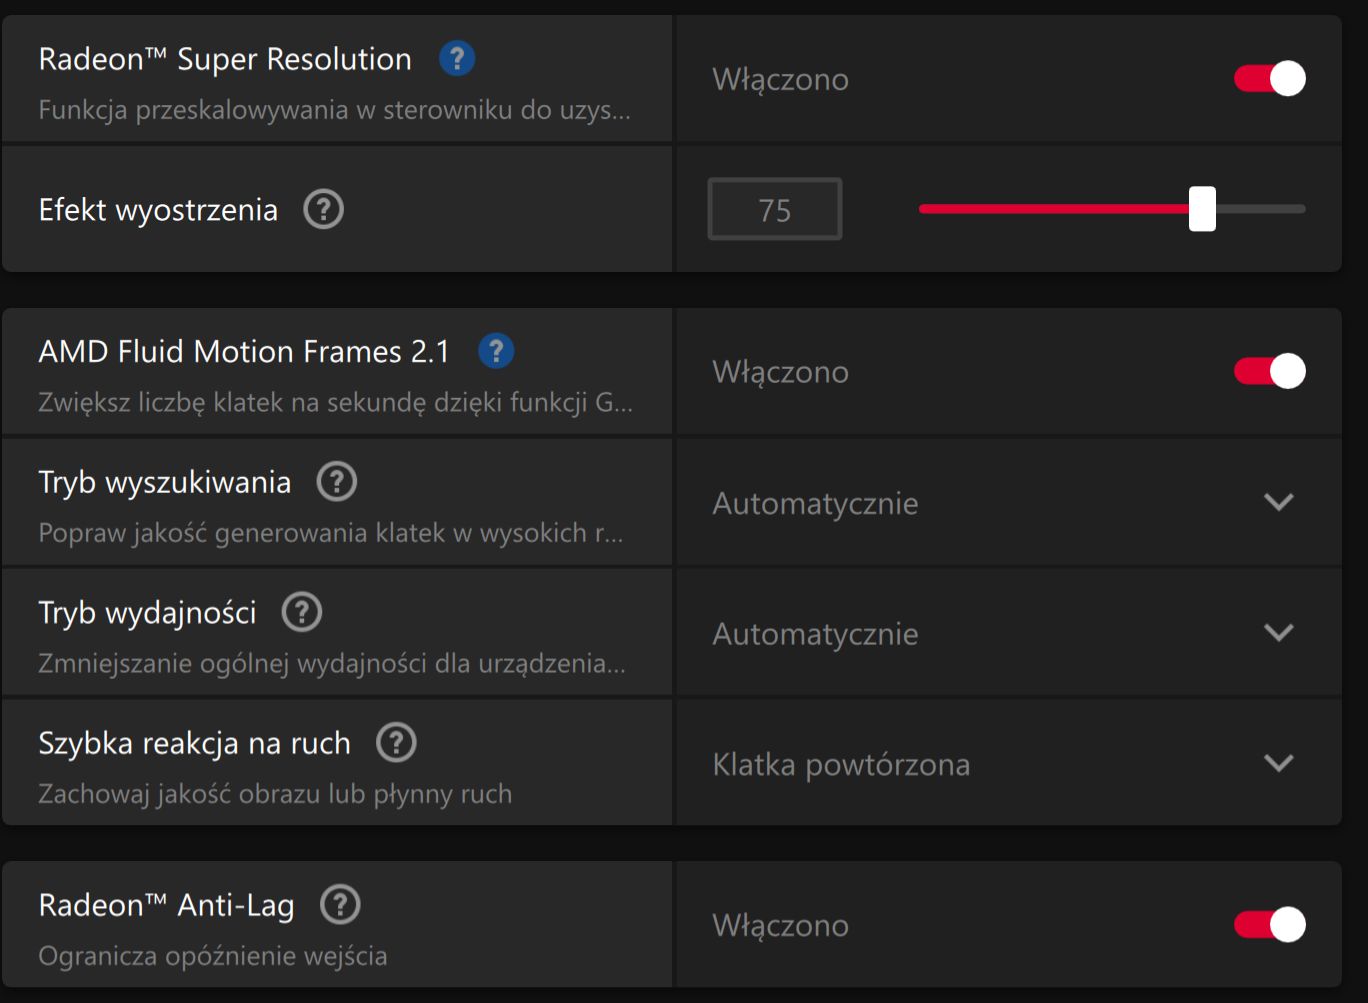This screenshot has width=1368, height=1003.
Task: Click the Włączono status for Radeon Super Resolution
Action: coord(781,79)
